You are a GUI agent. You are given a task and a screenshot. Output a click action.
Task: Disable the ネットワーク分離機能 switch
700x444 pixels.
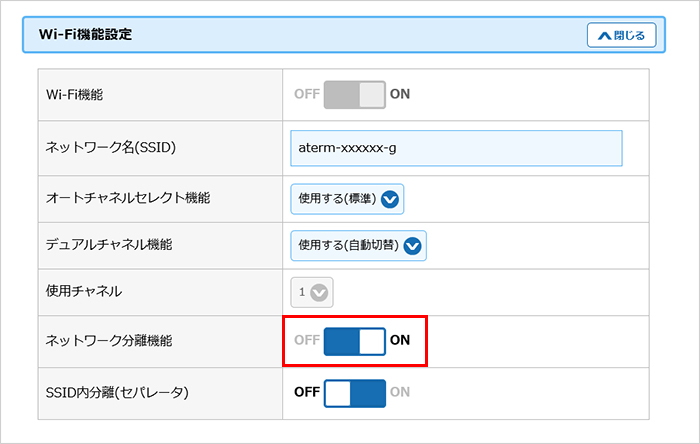pyautogui.click(x=354, y=340)
